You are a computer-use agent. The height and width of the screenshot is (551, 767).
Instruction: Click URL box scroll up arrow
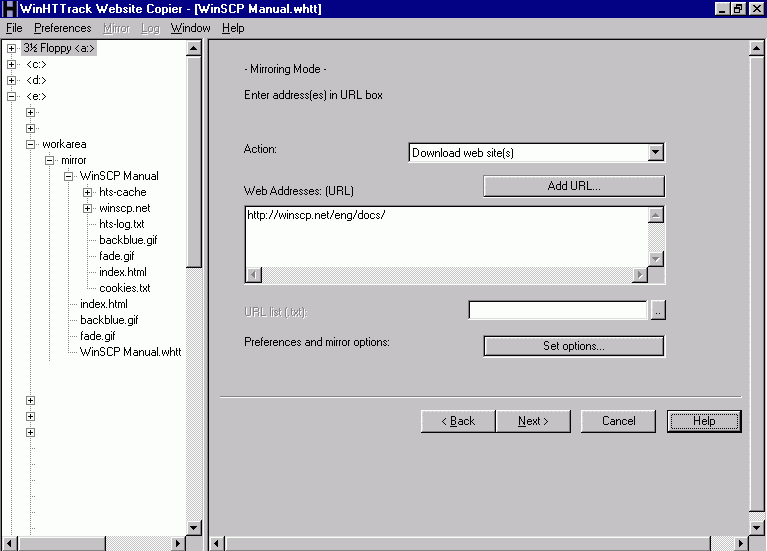(x=656, y=215)
